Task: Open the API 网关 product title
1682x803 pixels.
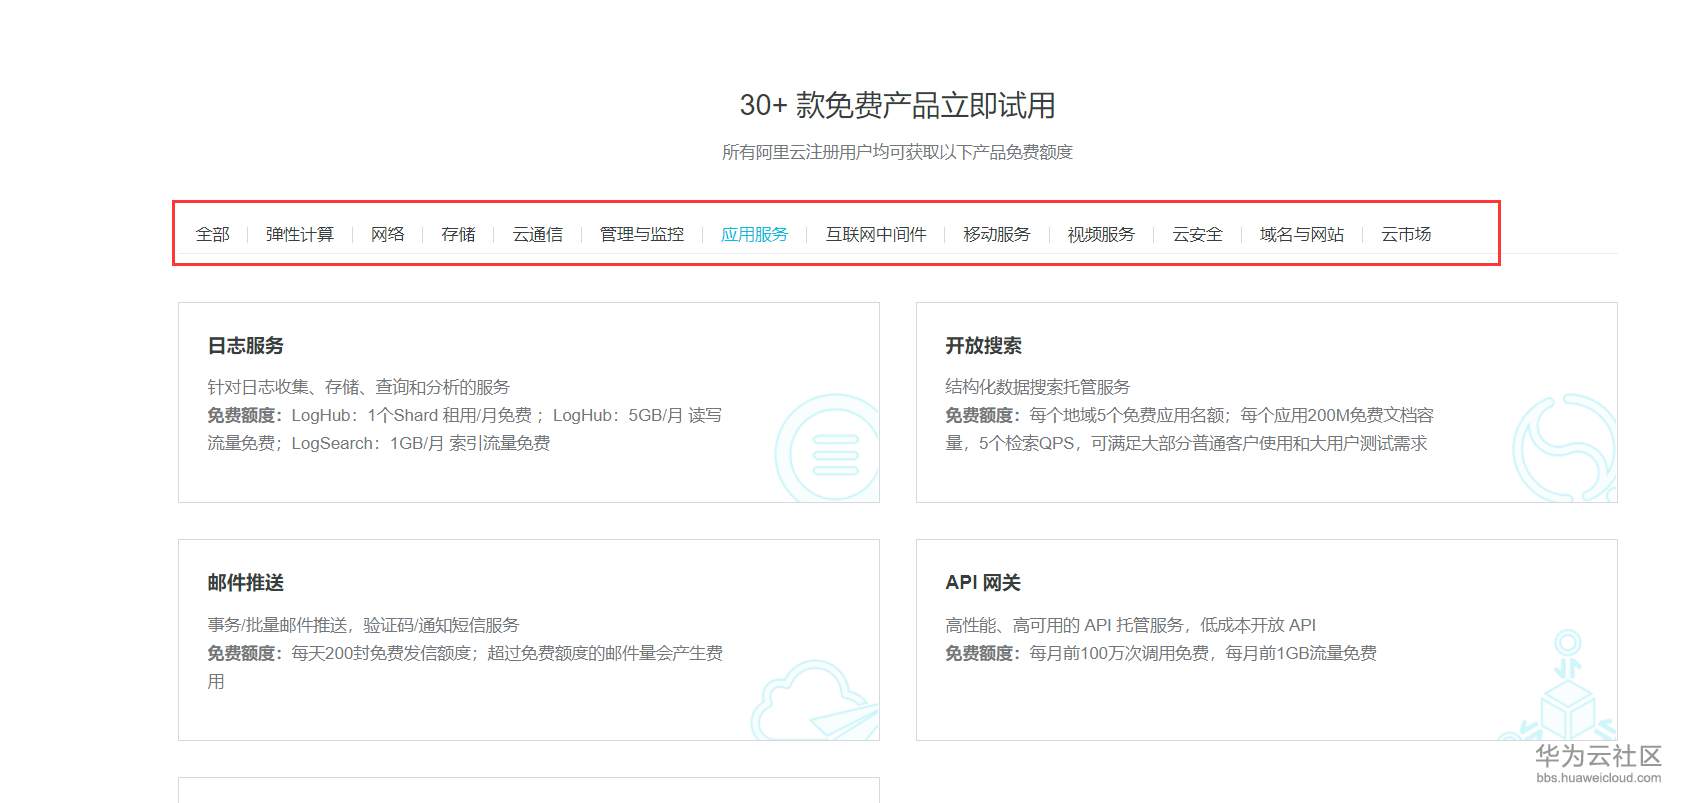Action: (983, 583)
